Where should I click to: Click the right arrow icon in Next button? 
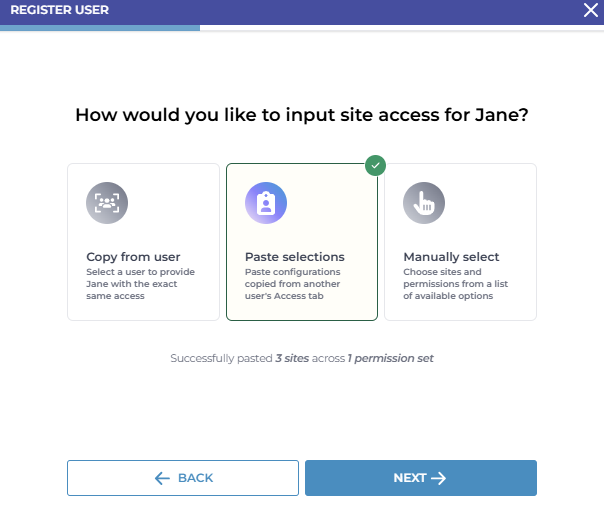(x=438, y=478)
